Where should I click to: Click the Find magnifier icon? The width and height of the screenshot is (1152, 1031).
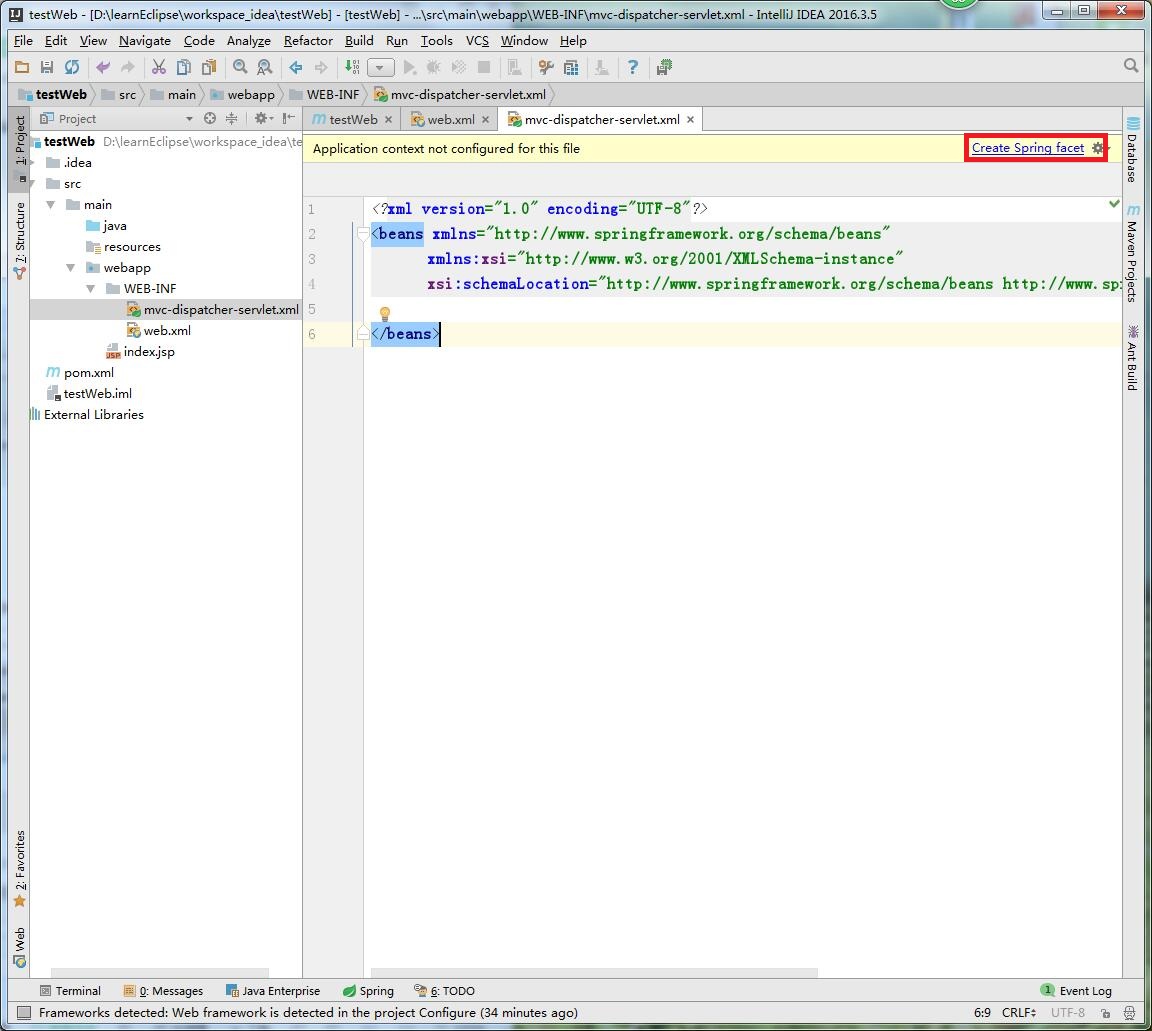click(x=240, y=68)
